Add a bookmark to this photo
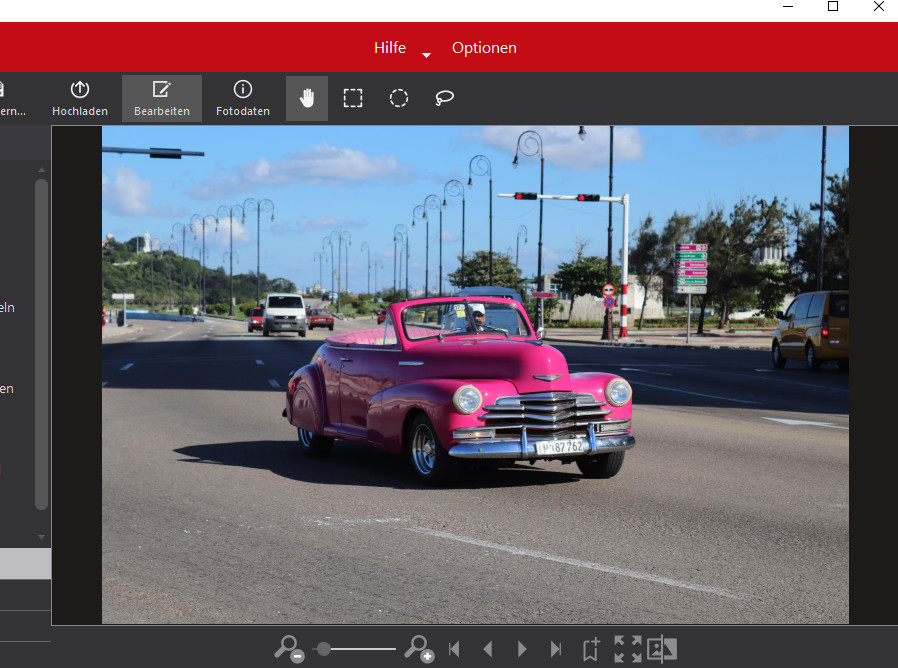The image size is (898, 668). pyautogui.click(x=591, y=649)
